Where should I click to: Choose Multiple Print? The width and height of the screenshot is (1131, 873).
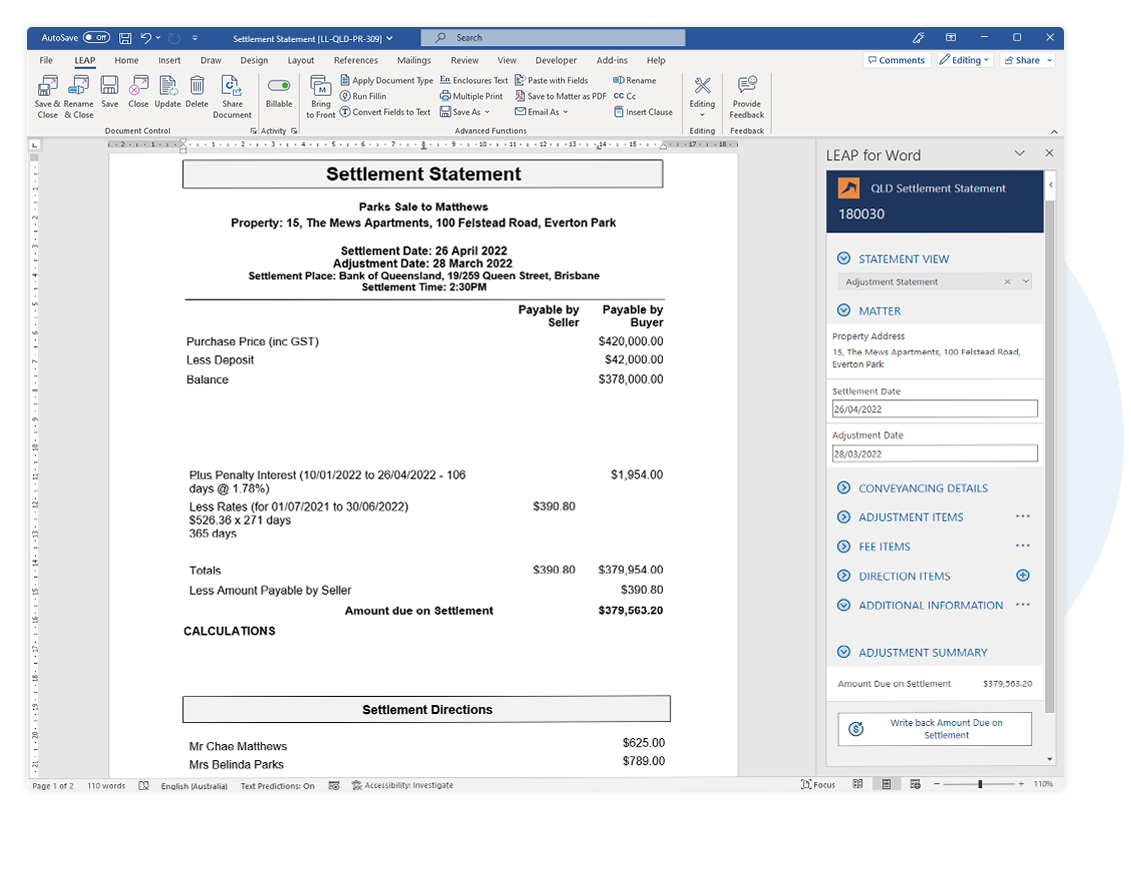click(472, 96)
